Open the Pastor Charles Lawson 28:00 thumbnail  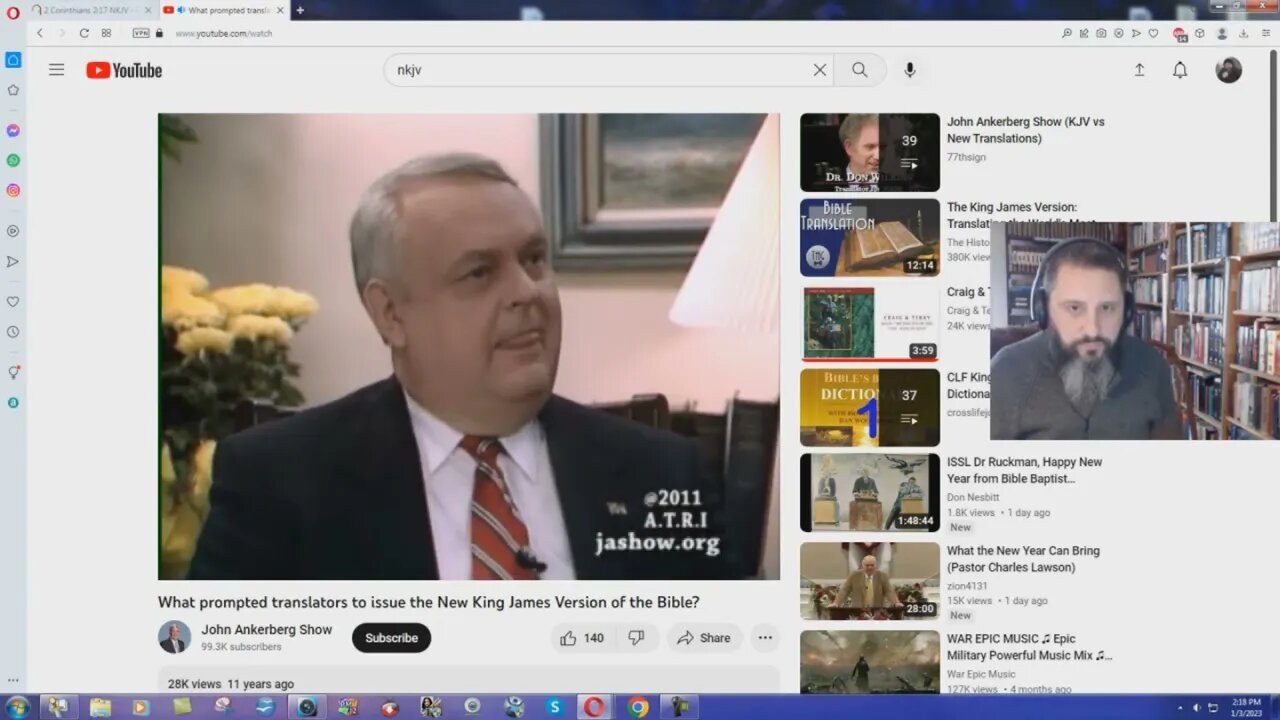pos(870,581)
